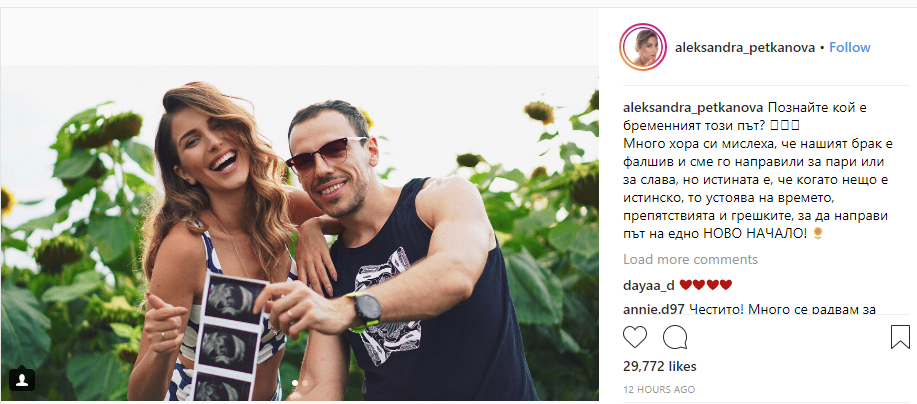Select the second carousel dot indicator
The image size is (917, 404).
coord(305,384)
